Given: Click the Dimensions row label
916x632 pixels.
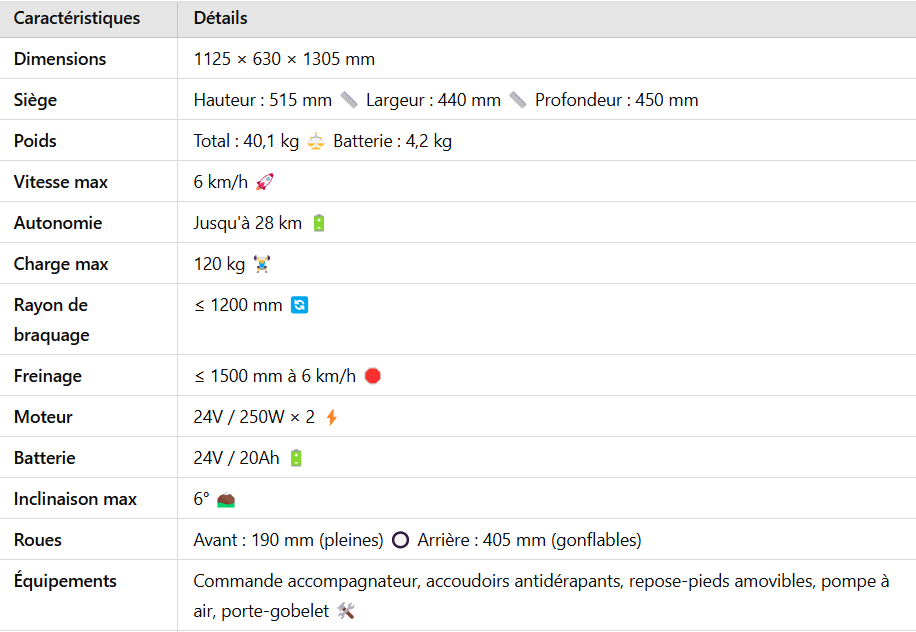Looking at the screenshot, I should tap(60, 59).
